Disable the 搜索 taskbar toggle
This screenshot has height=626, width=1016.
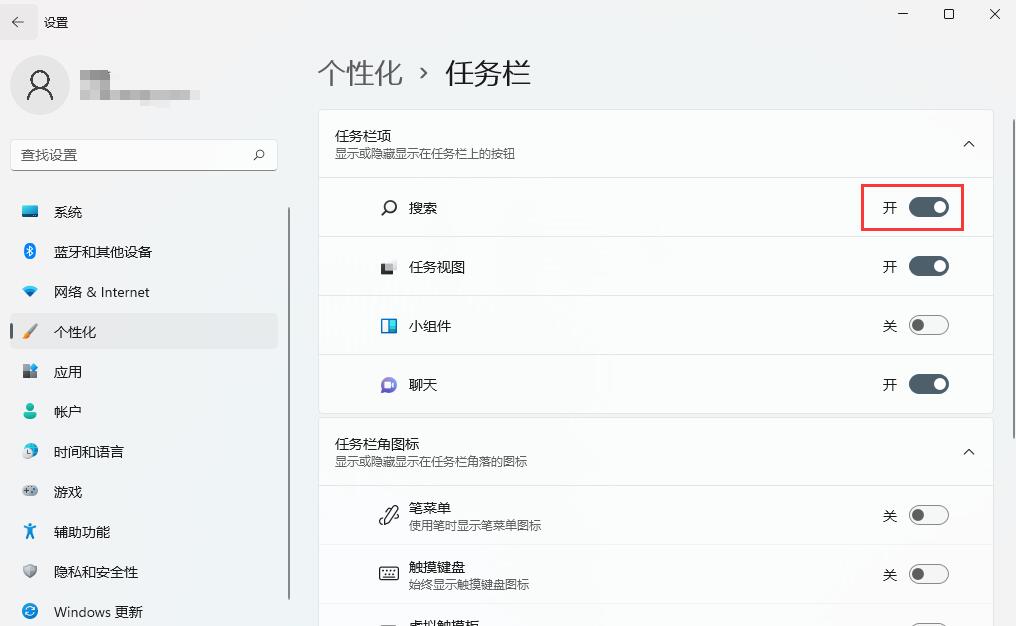pyautogui.click(x=928, y=207)
